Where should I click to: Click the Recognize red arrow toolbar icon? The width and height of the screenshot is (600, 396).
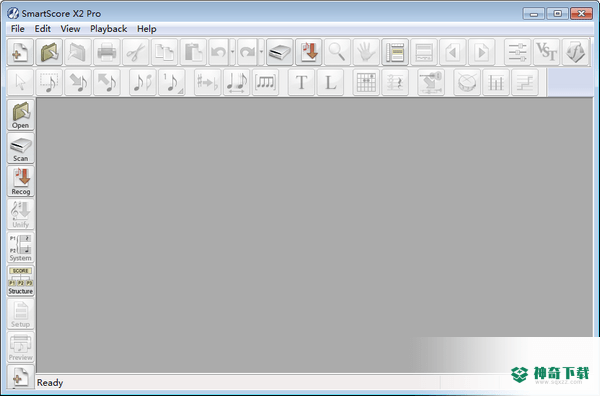pos(308,52)
